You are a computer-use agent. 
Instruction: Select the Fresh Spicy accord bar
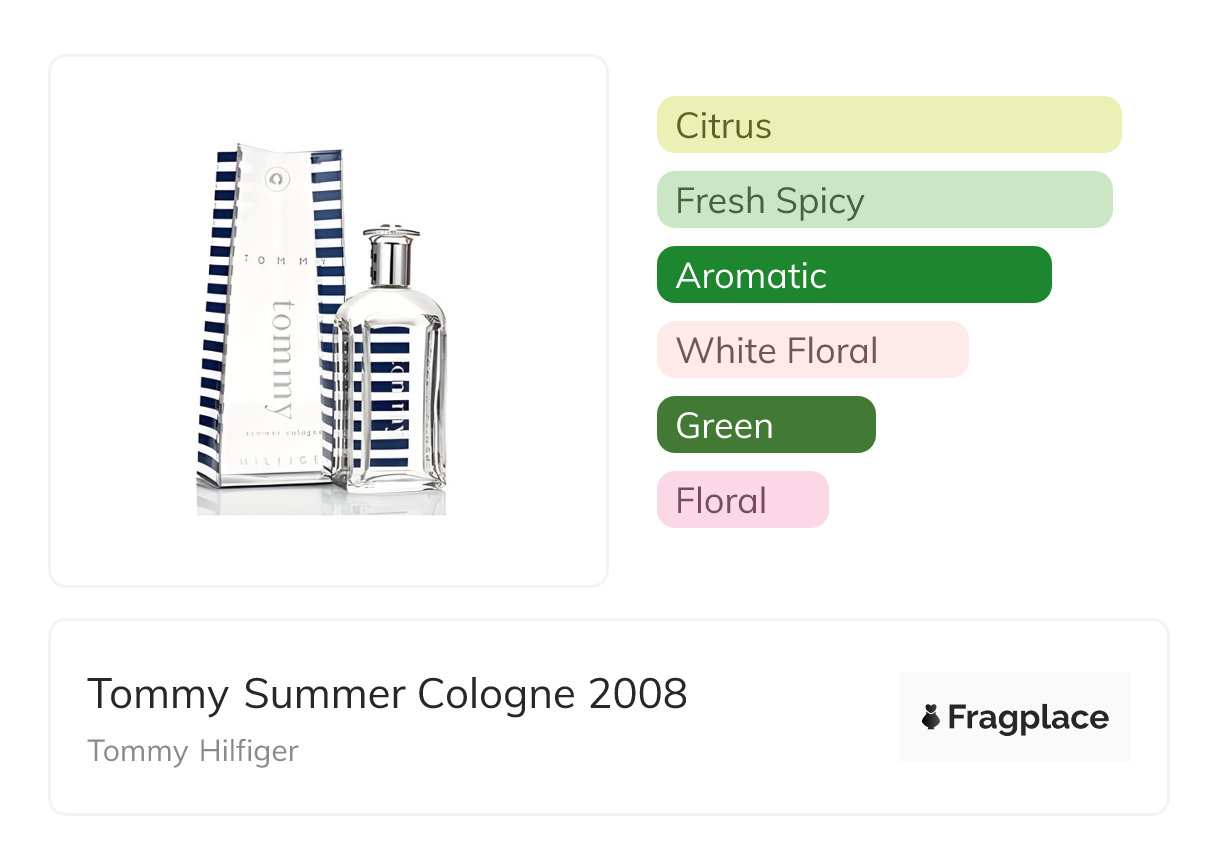884,200
